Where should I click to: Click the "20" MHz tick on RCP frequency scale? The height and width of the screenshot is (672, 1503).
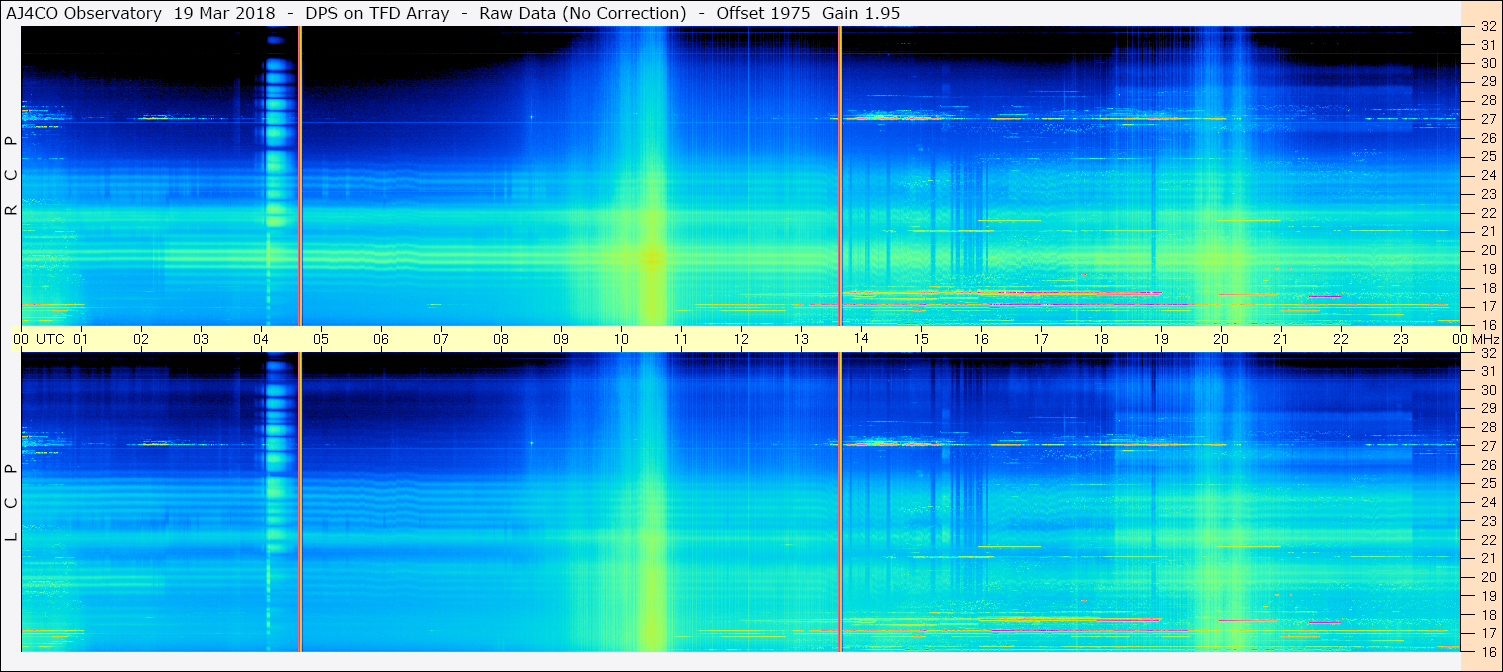pyautogui.click(x=1487, y=250)
